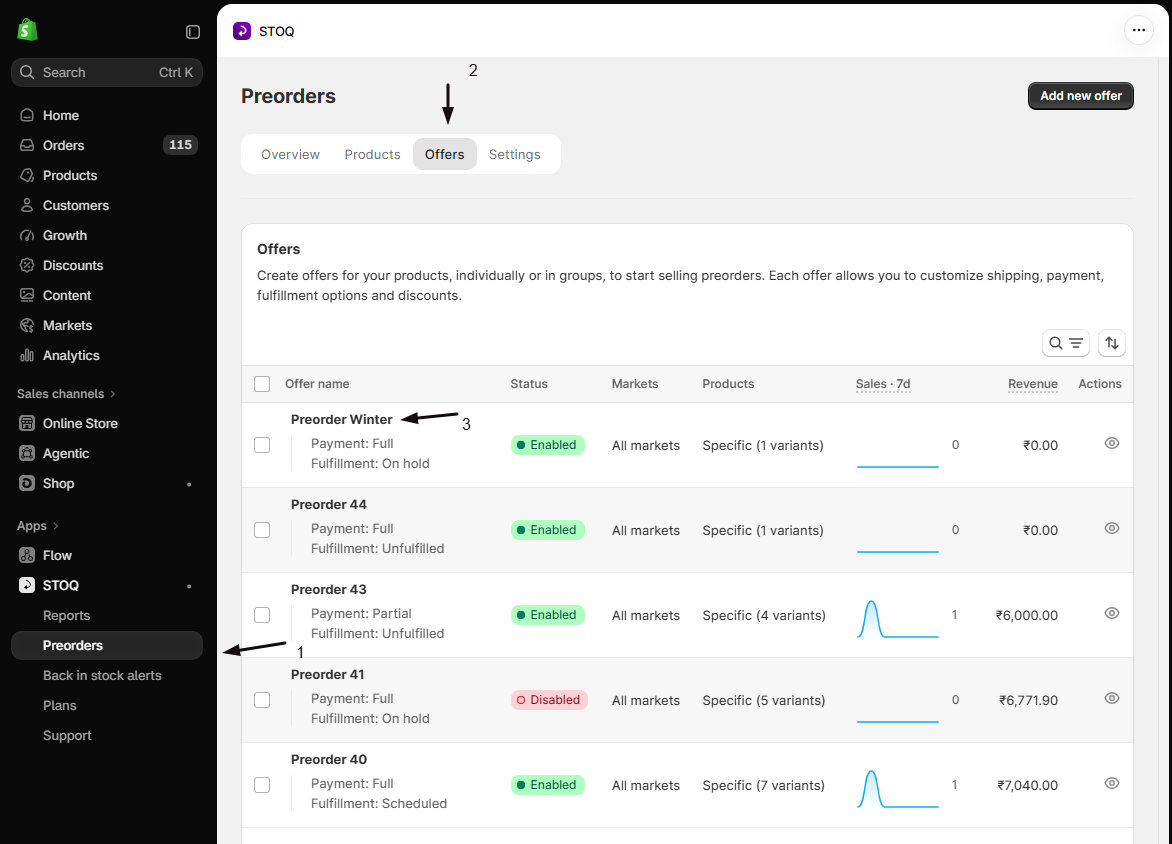This screenshot has width=1172, height=844.
Task: Click the Sales · 7d column header
Action: pos(883,384)
